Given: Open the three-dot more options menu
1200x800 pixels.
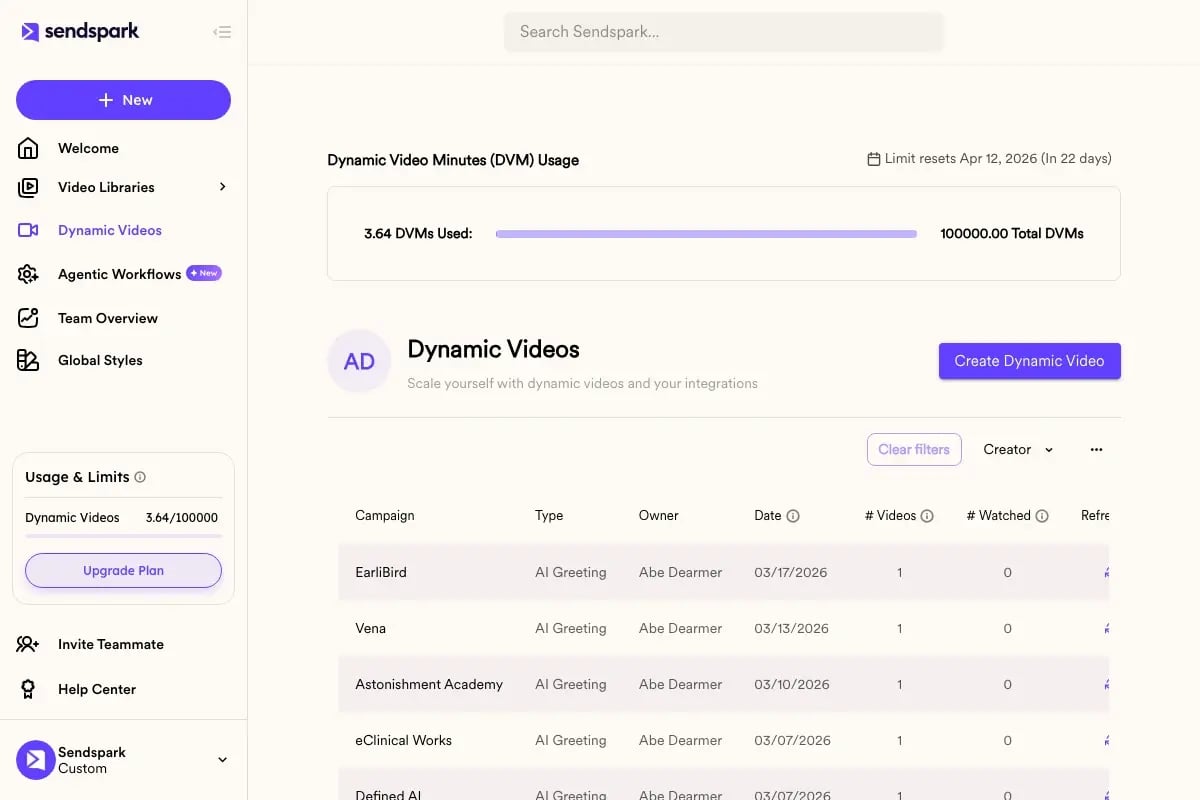Looking at the screenshot, I should pos(1096,449).
